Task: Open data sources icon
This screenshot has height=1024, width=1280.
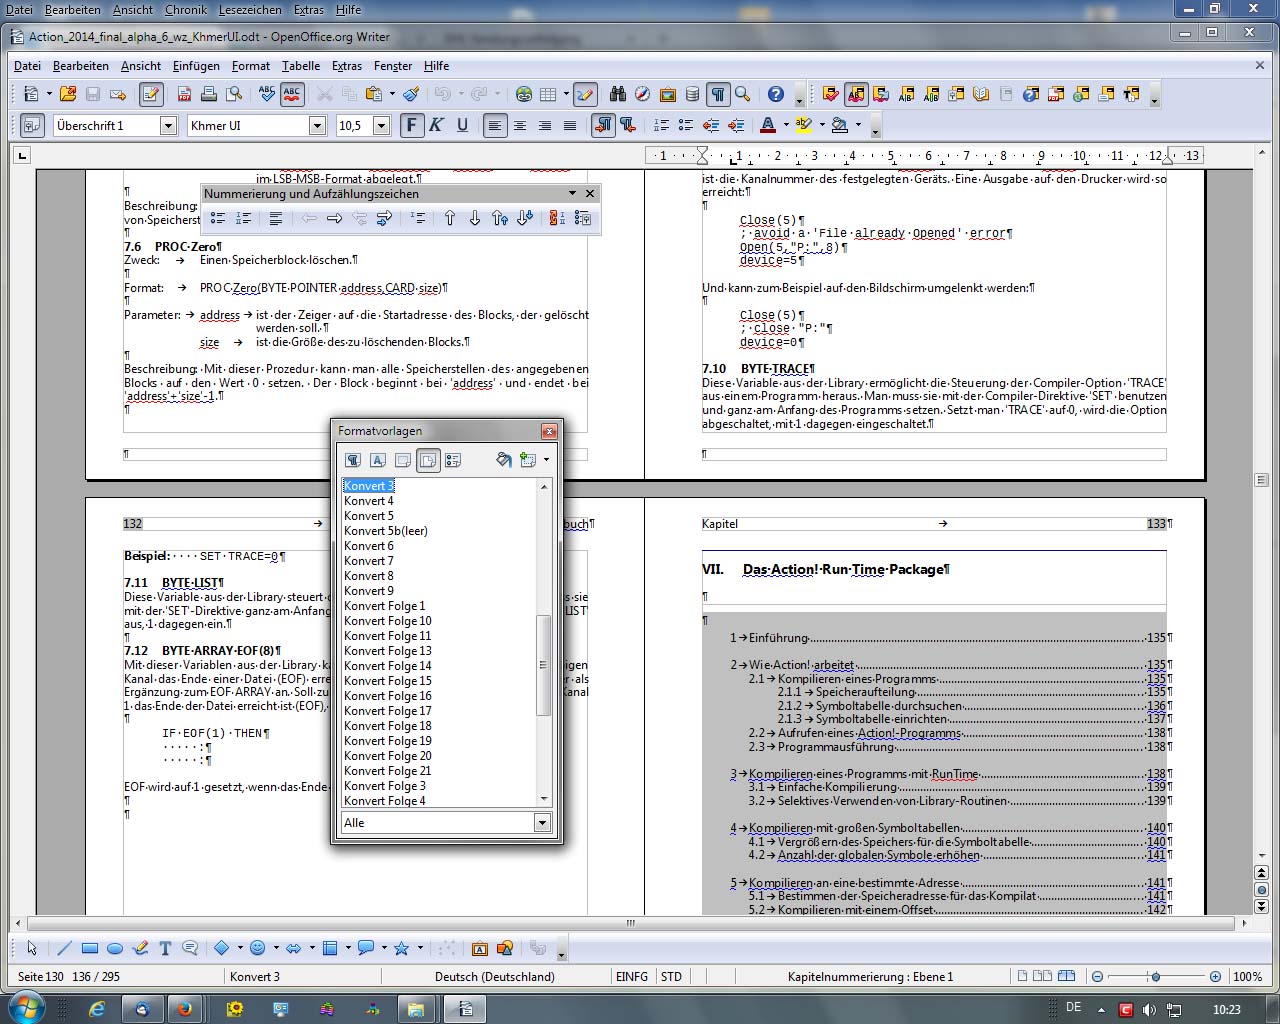Action: pos(692,94)
